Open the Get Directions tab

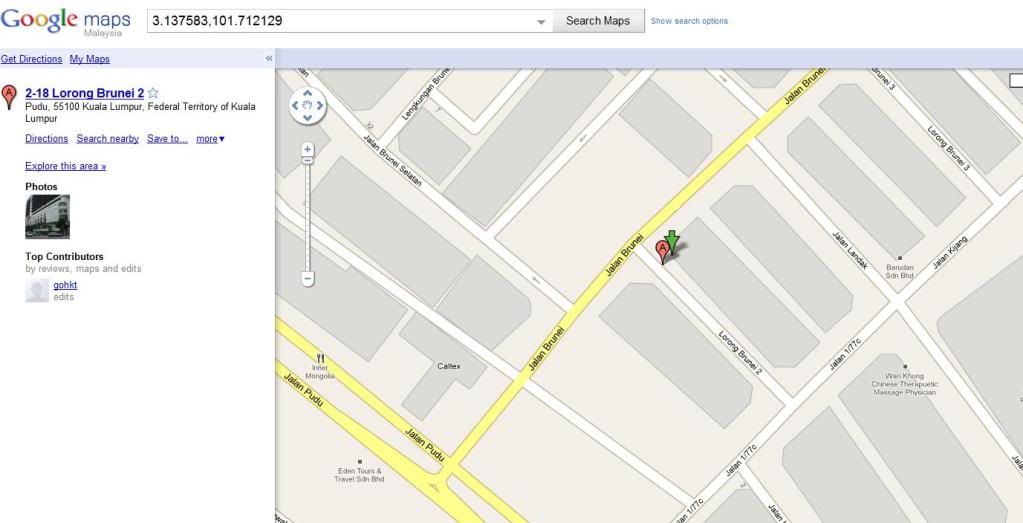(31, 59)
